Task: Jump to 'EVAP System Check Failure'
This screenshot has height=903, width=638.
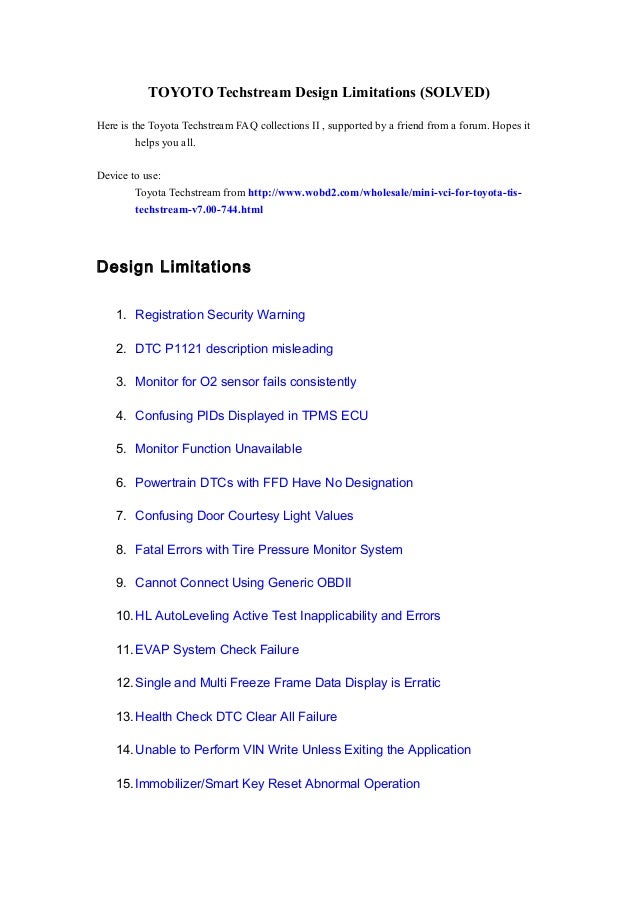Action: click(217, 650)
